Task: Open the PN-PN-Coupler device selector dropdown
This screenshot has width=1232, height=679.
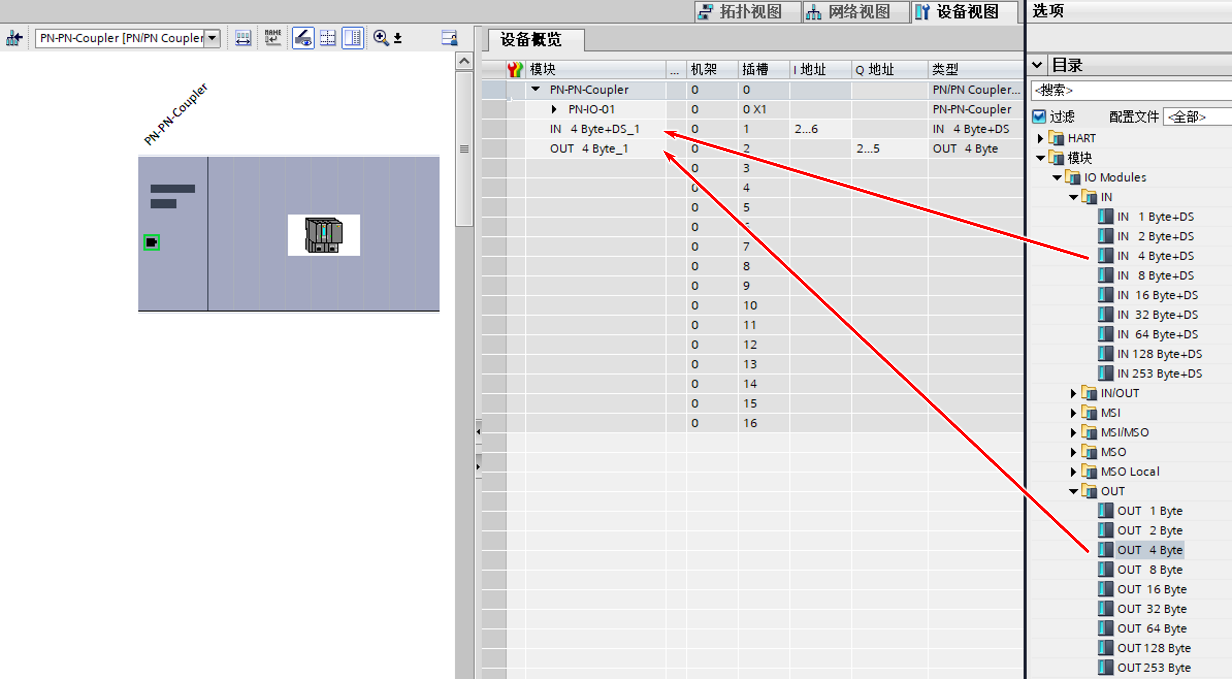Action: point(211,38)
